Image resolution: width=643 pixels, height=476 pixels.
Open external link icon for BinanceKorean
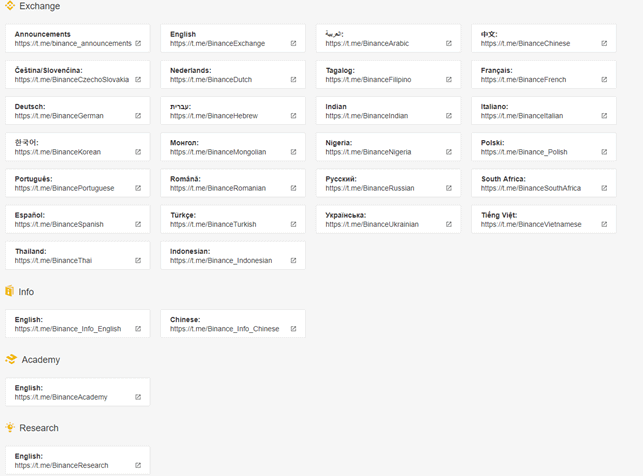(138, 152)
